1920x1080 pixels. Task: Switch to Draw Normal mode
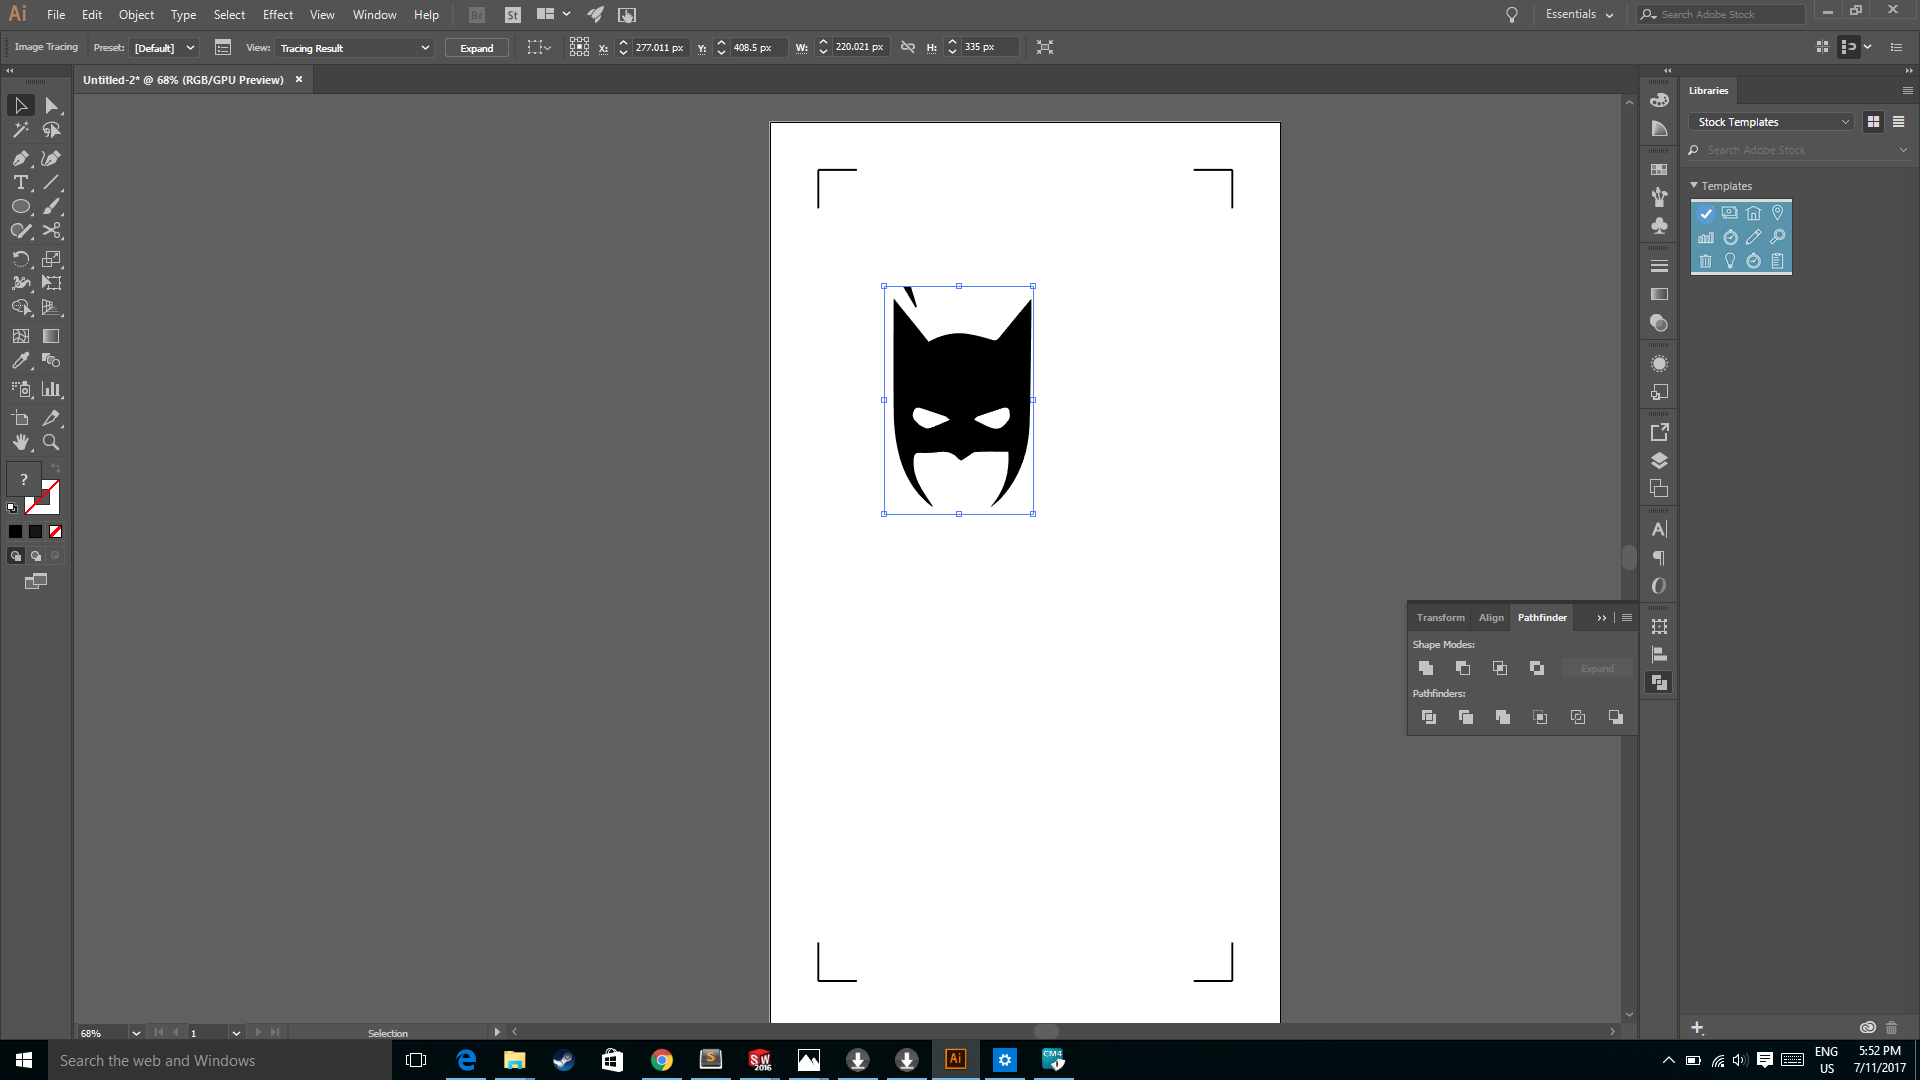(x=16, y=556)
